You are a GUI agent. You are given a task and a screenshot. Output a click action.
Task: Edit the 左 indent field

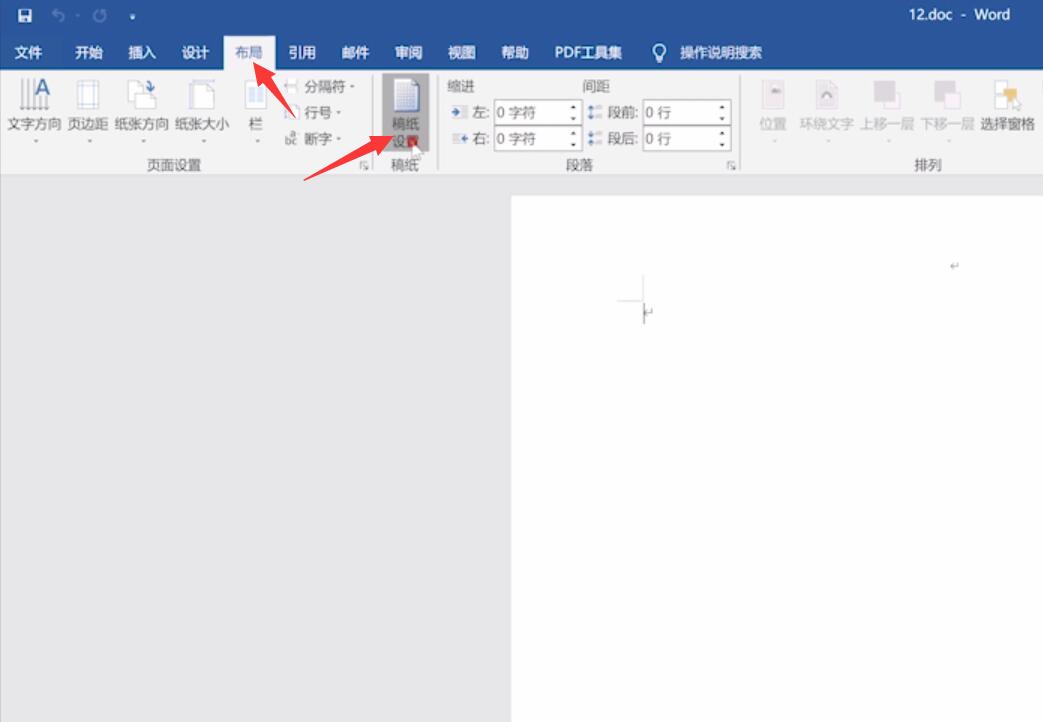tap(531, 112)
